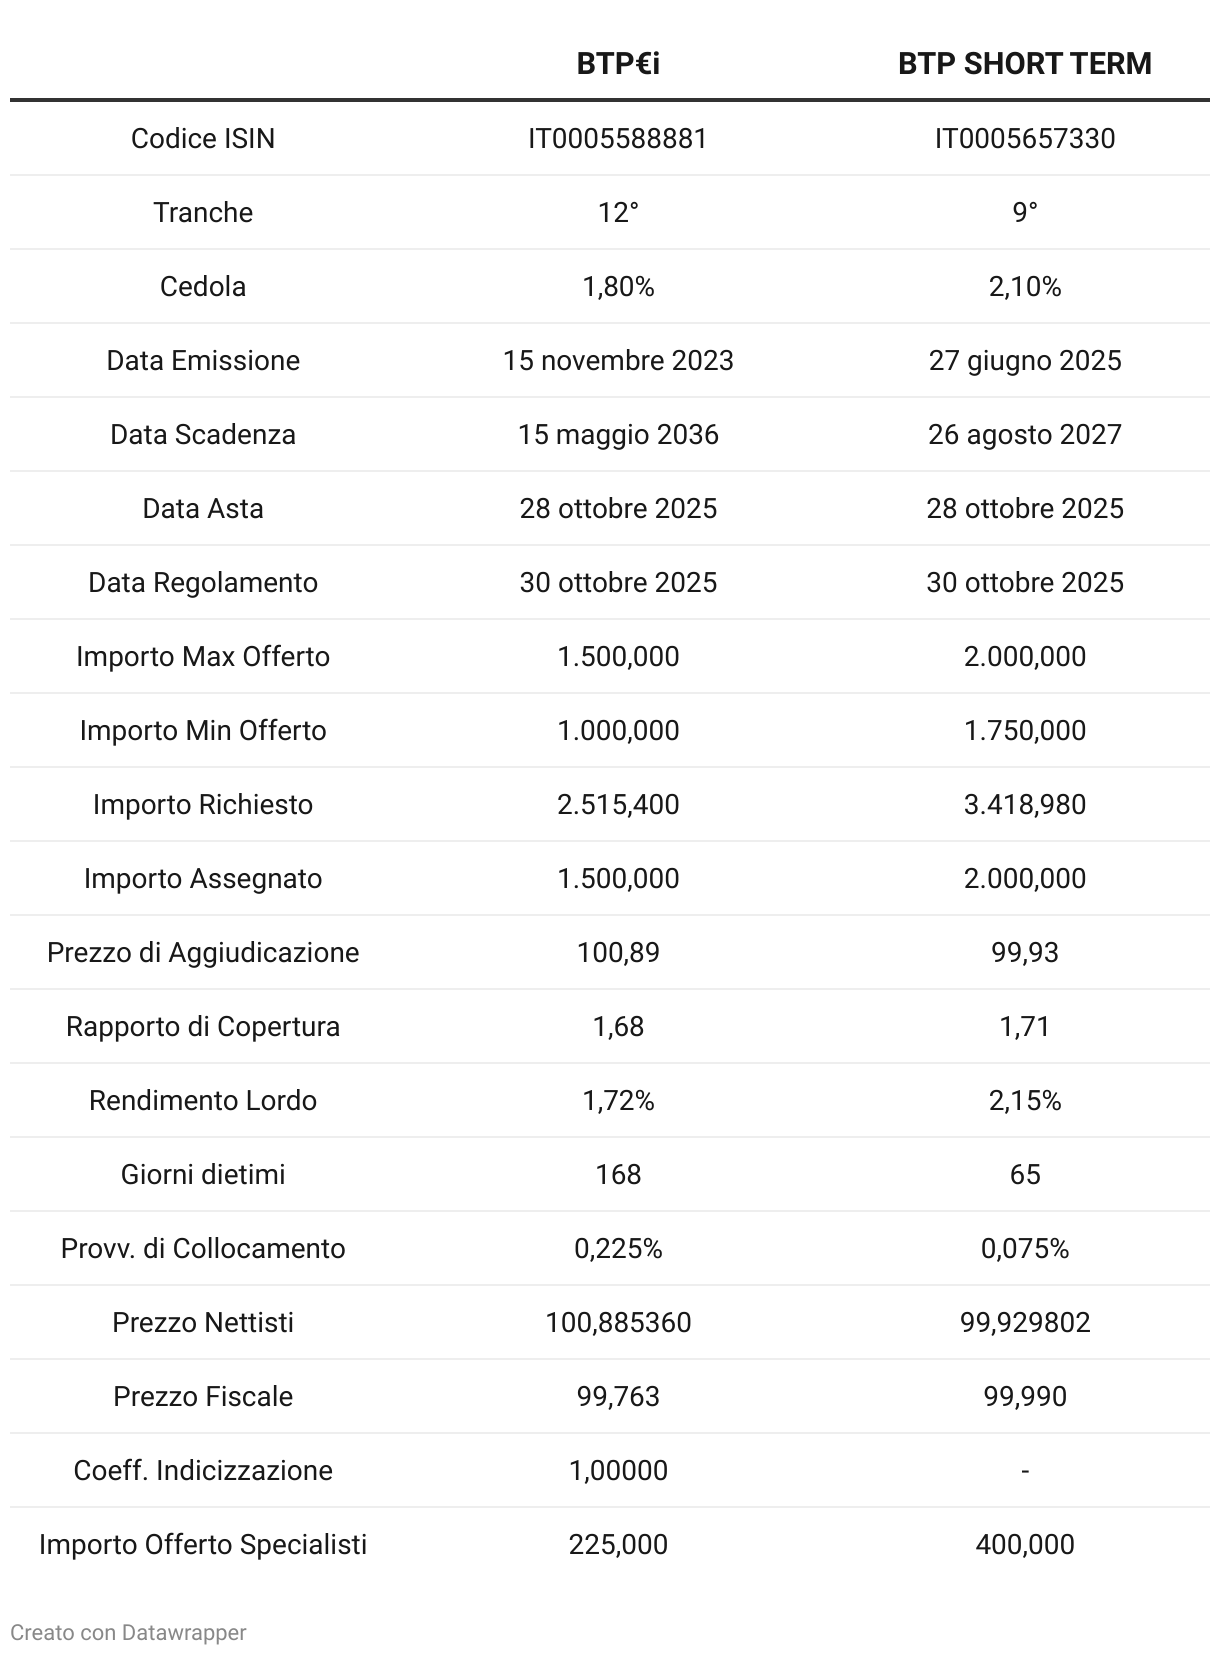This screenshot has width=1220, height=1656.
Task: Select the Rapporto di Copertura value 1,71
Action: tap(1024, 1026)
